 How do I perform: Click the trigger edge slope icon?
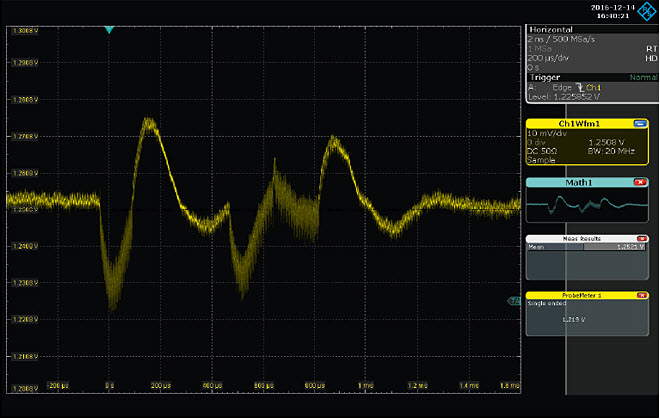pyautogui.click(x=578, y=88)
